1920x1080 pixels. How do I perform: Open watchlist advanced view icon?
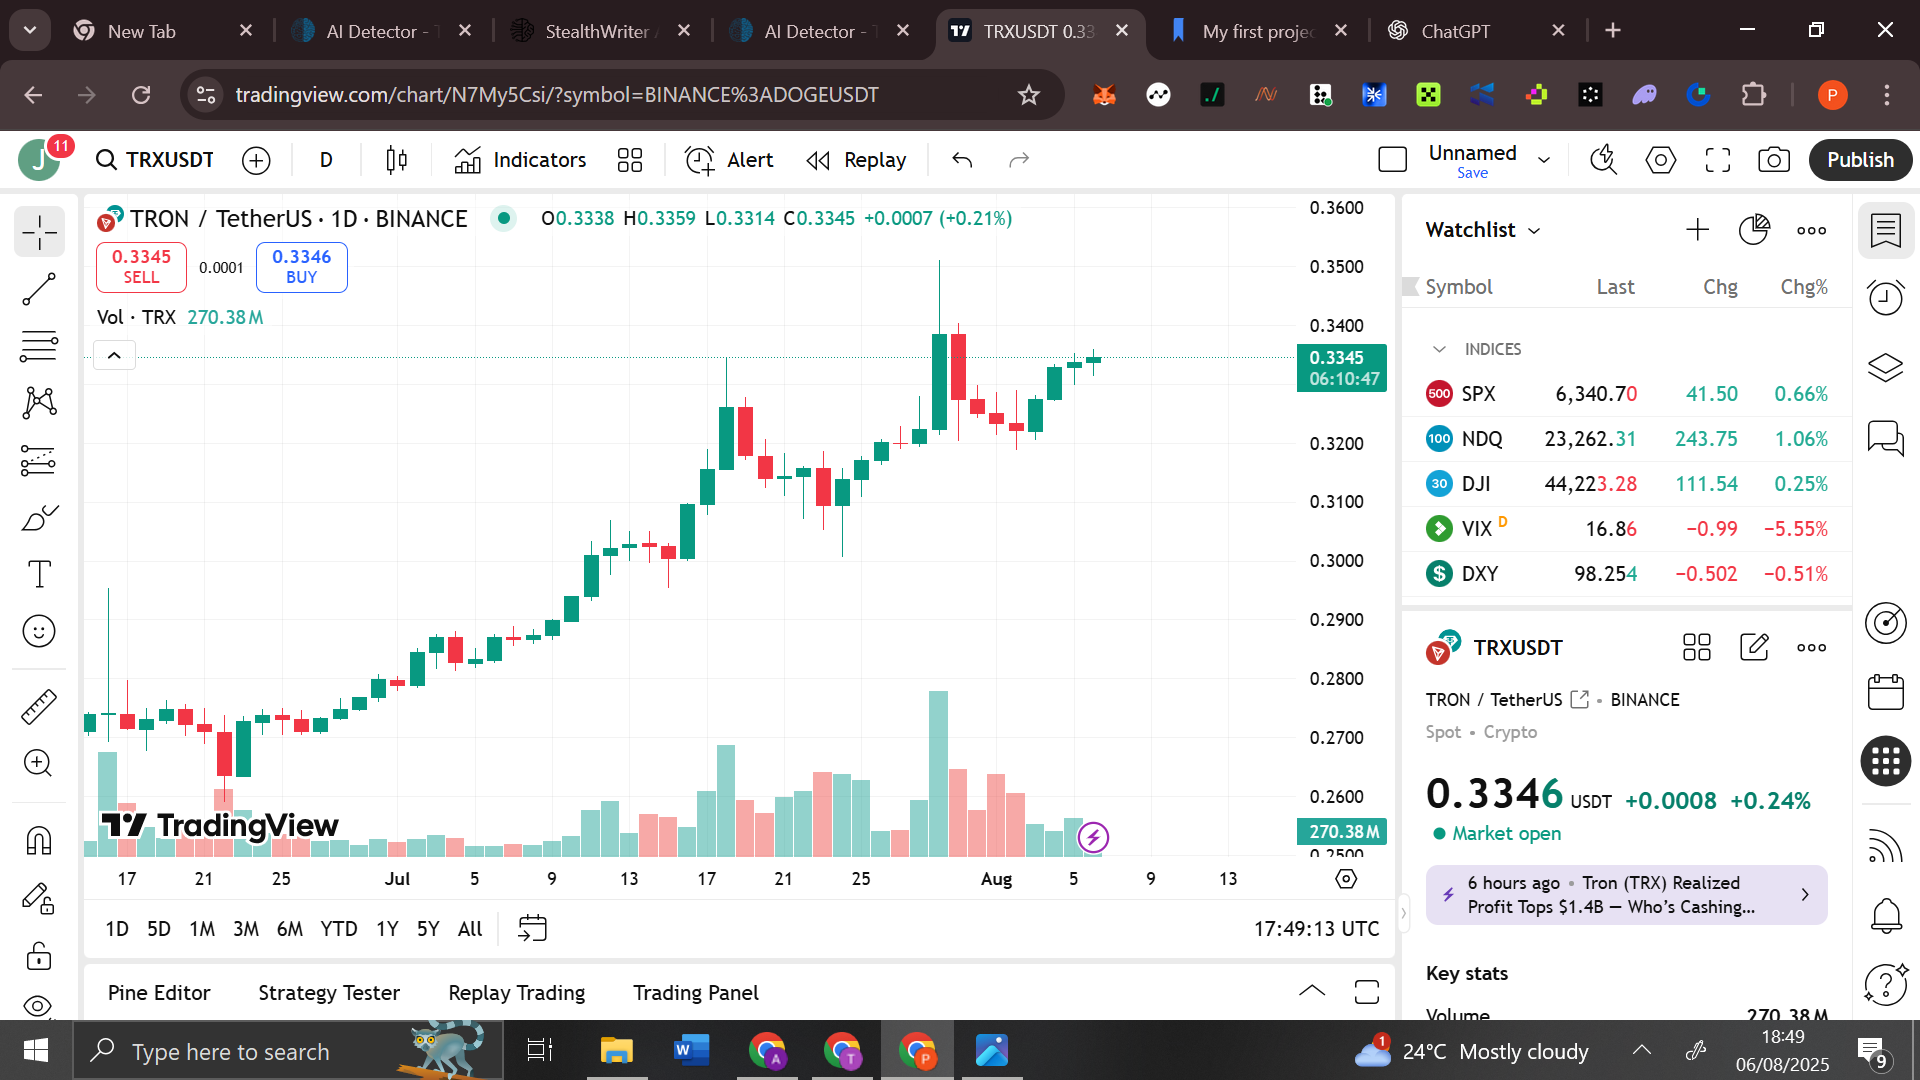tap(1754, 230)
